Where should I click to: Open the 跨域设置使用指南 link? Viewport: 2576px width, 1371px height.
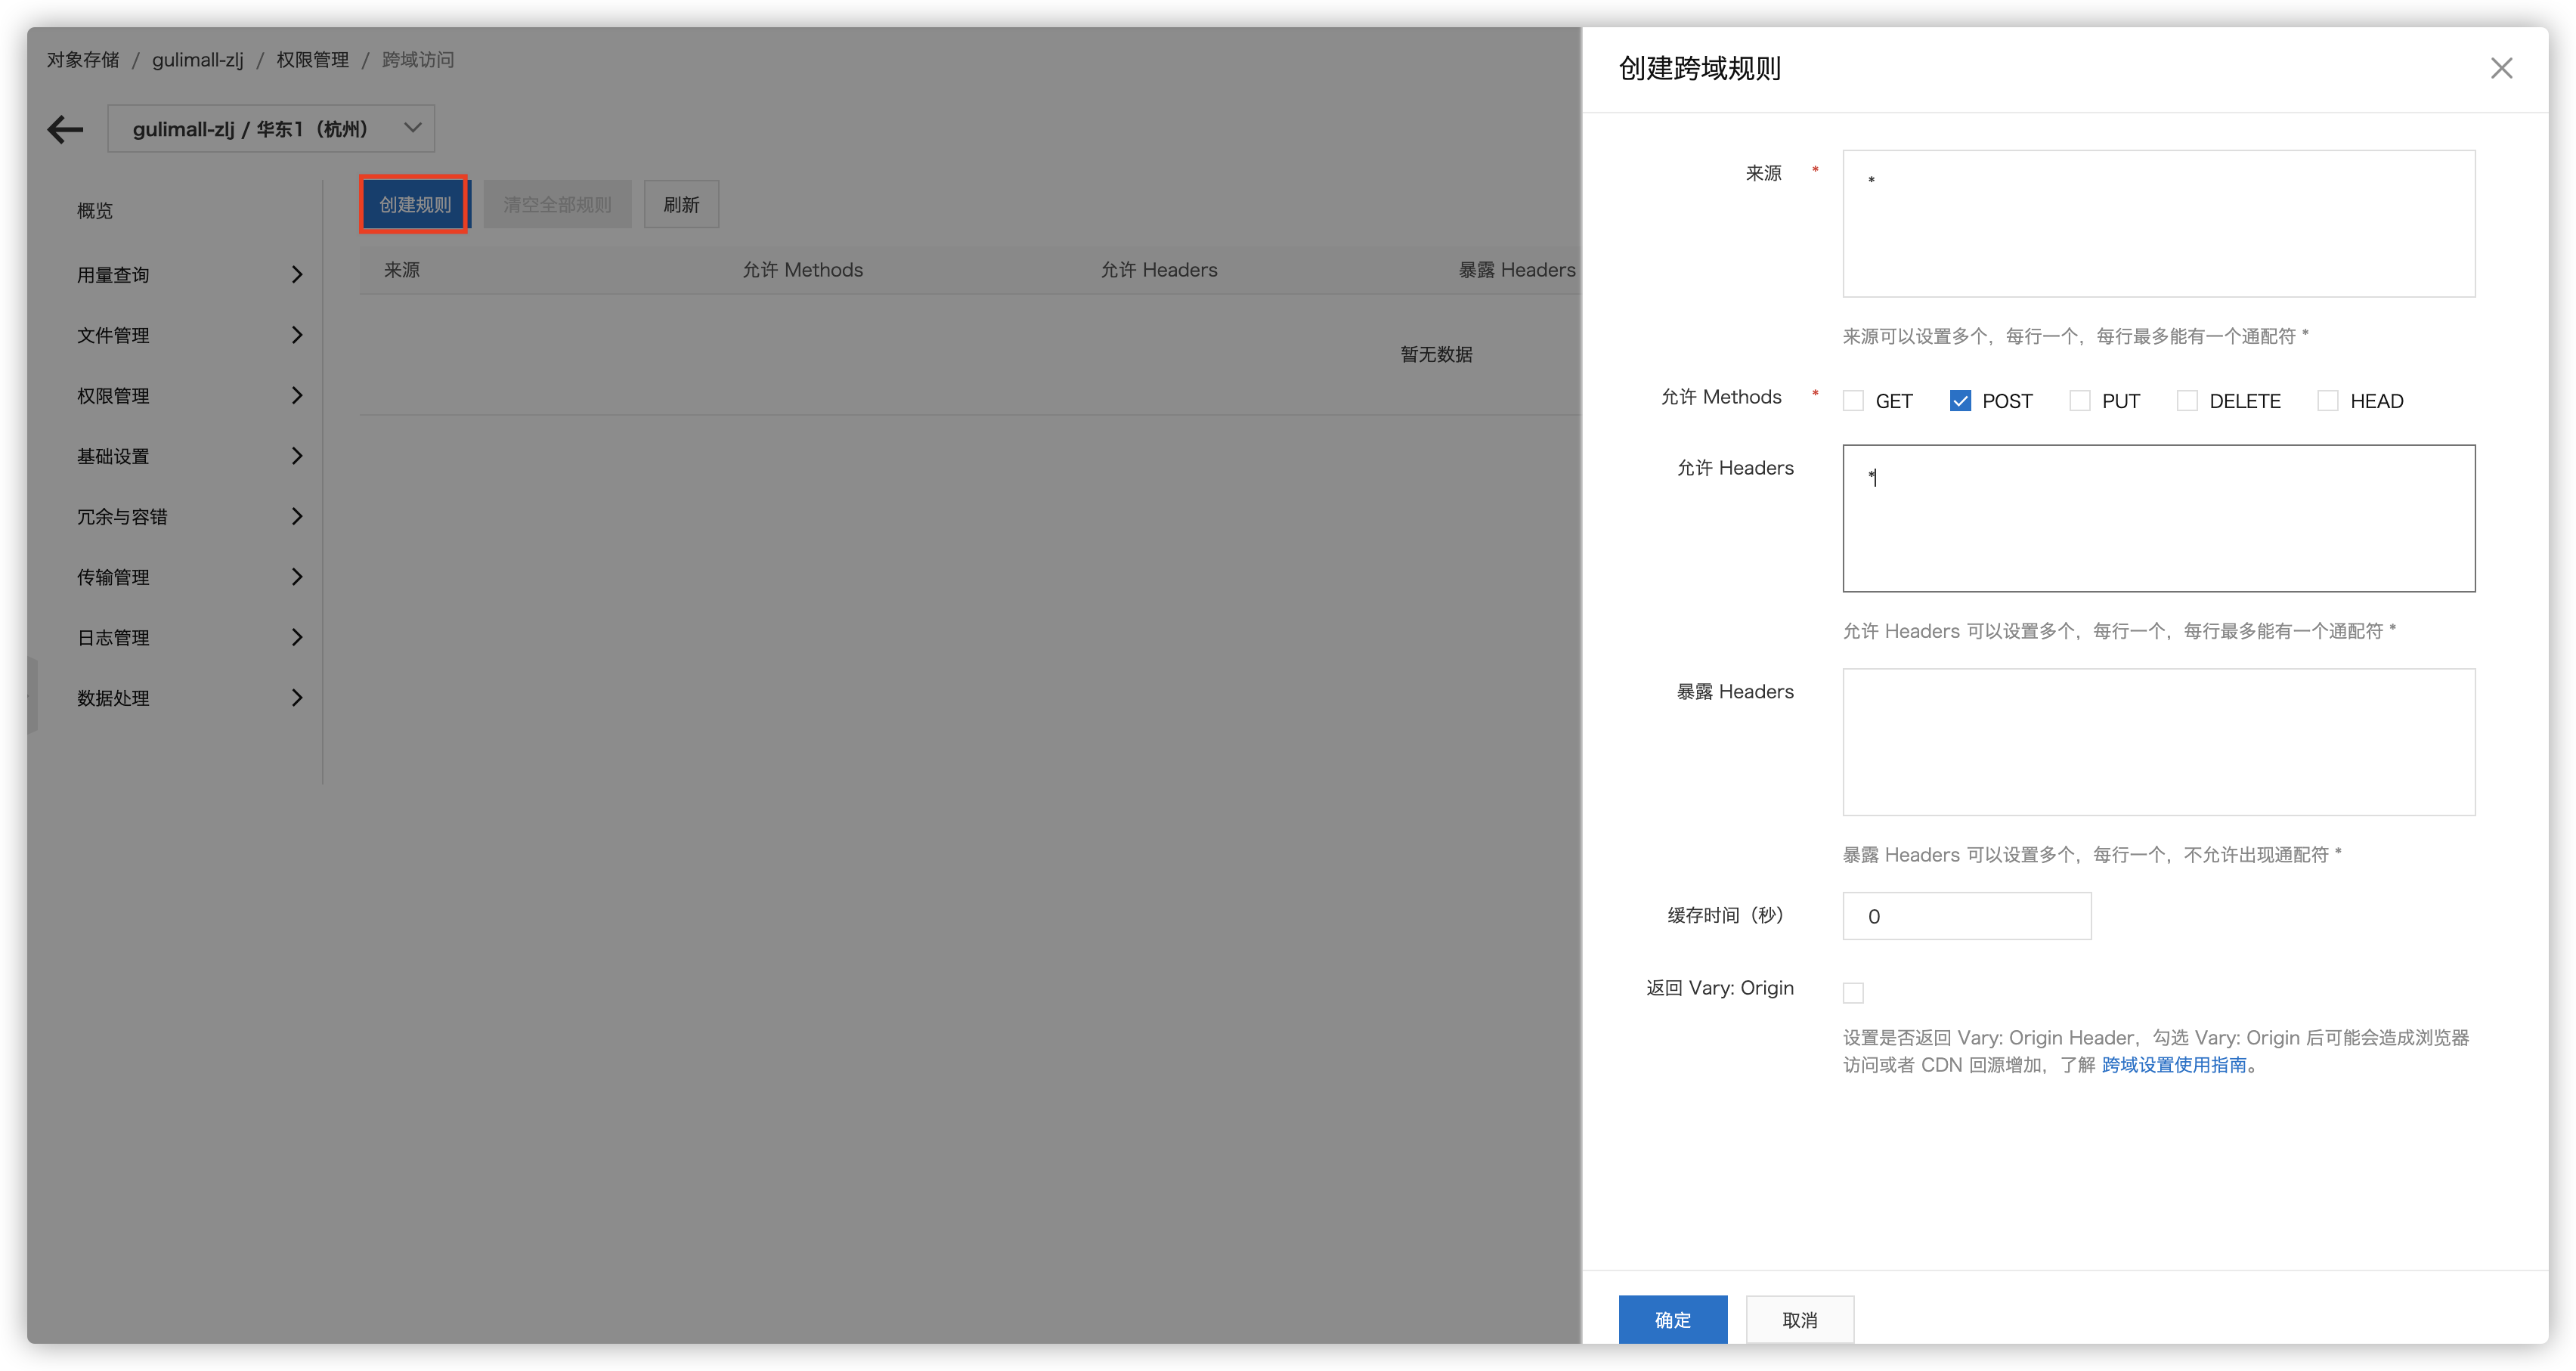2173,1065
